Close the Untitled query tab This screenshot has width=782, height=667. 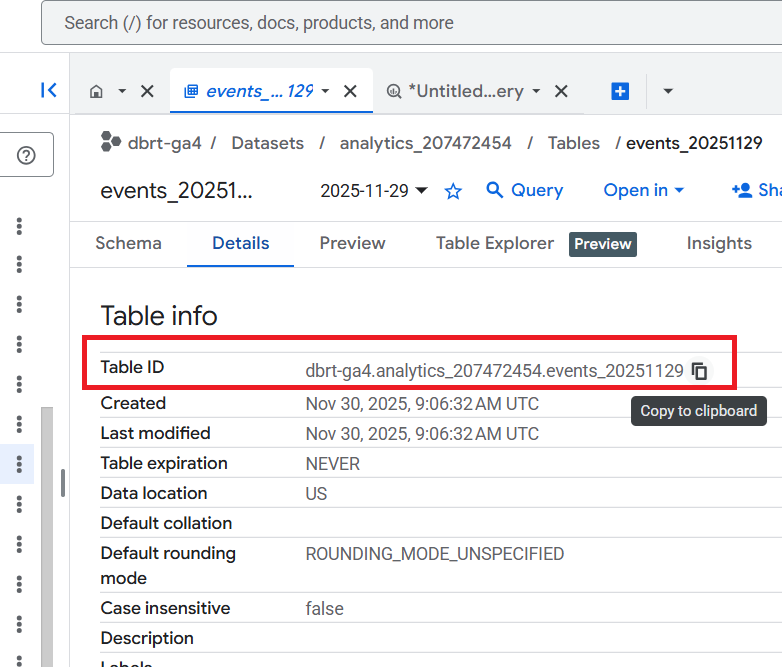(561, 91)
